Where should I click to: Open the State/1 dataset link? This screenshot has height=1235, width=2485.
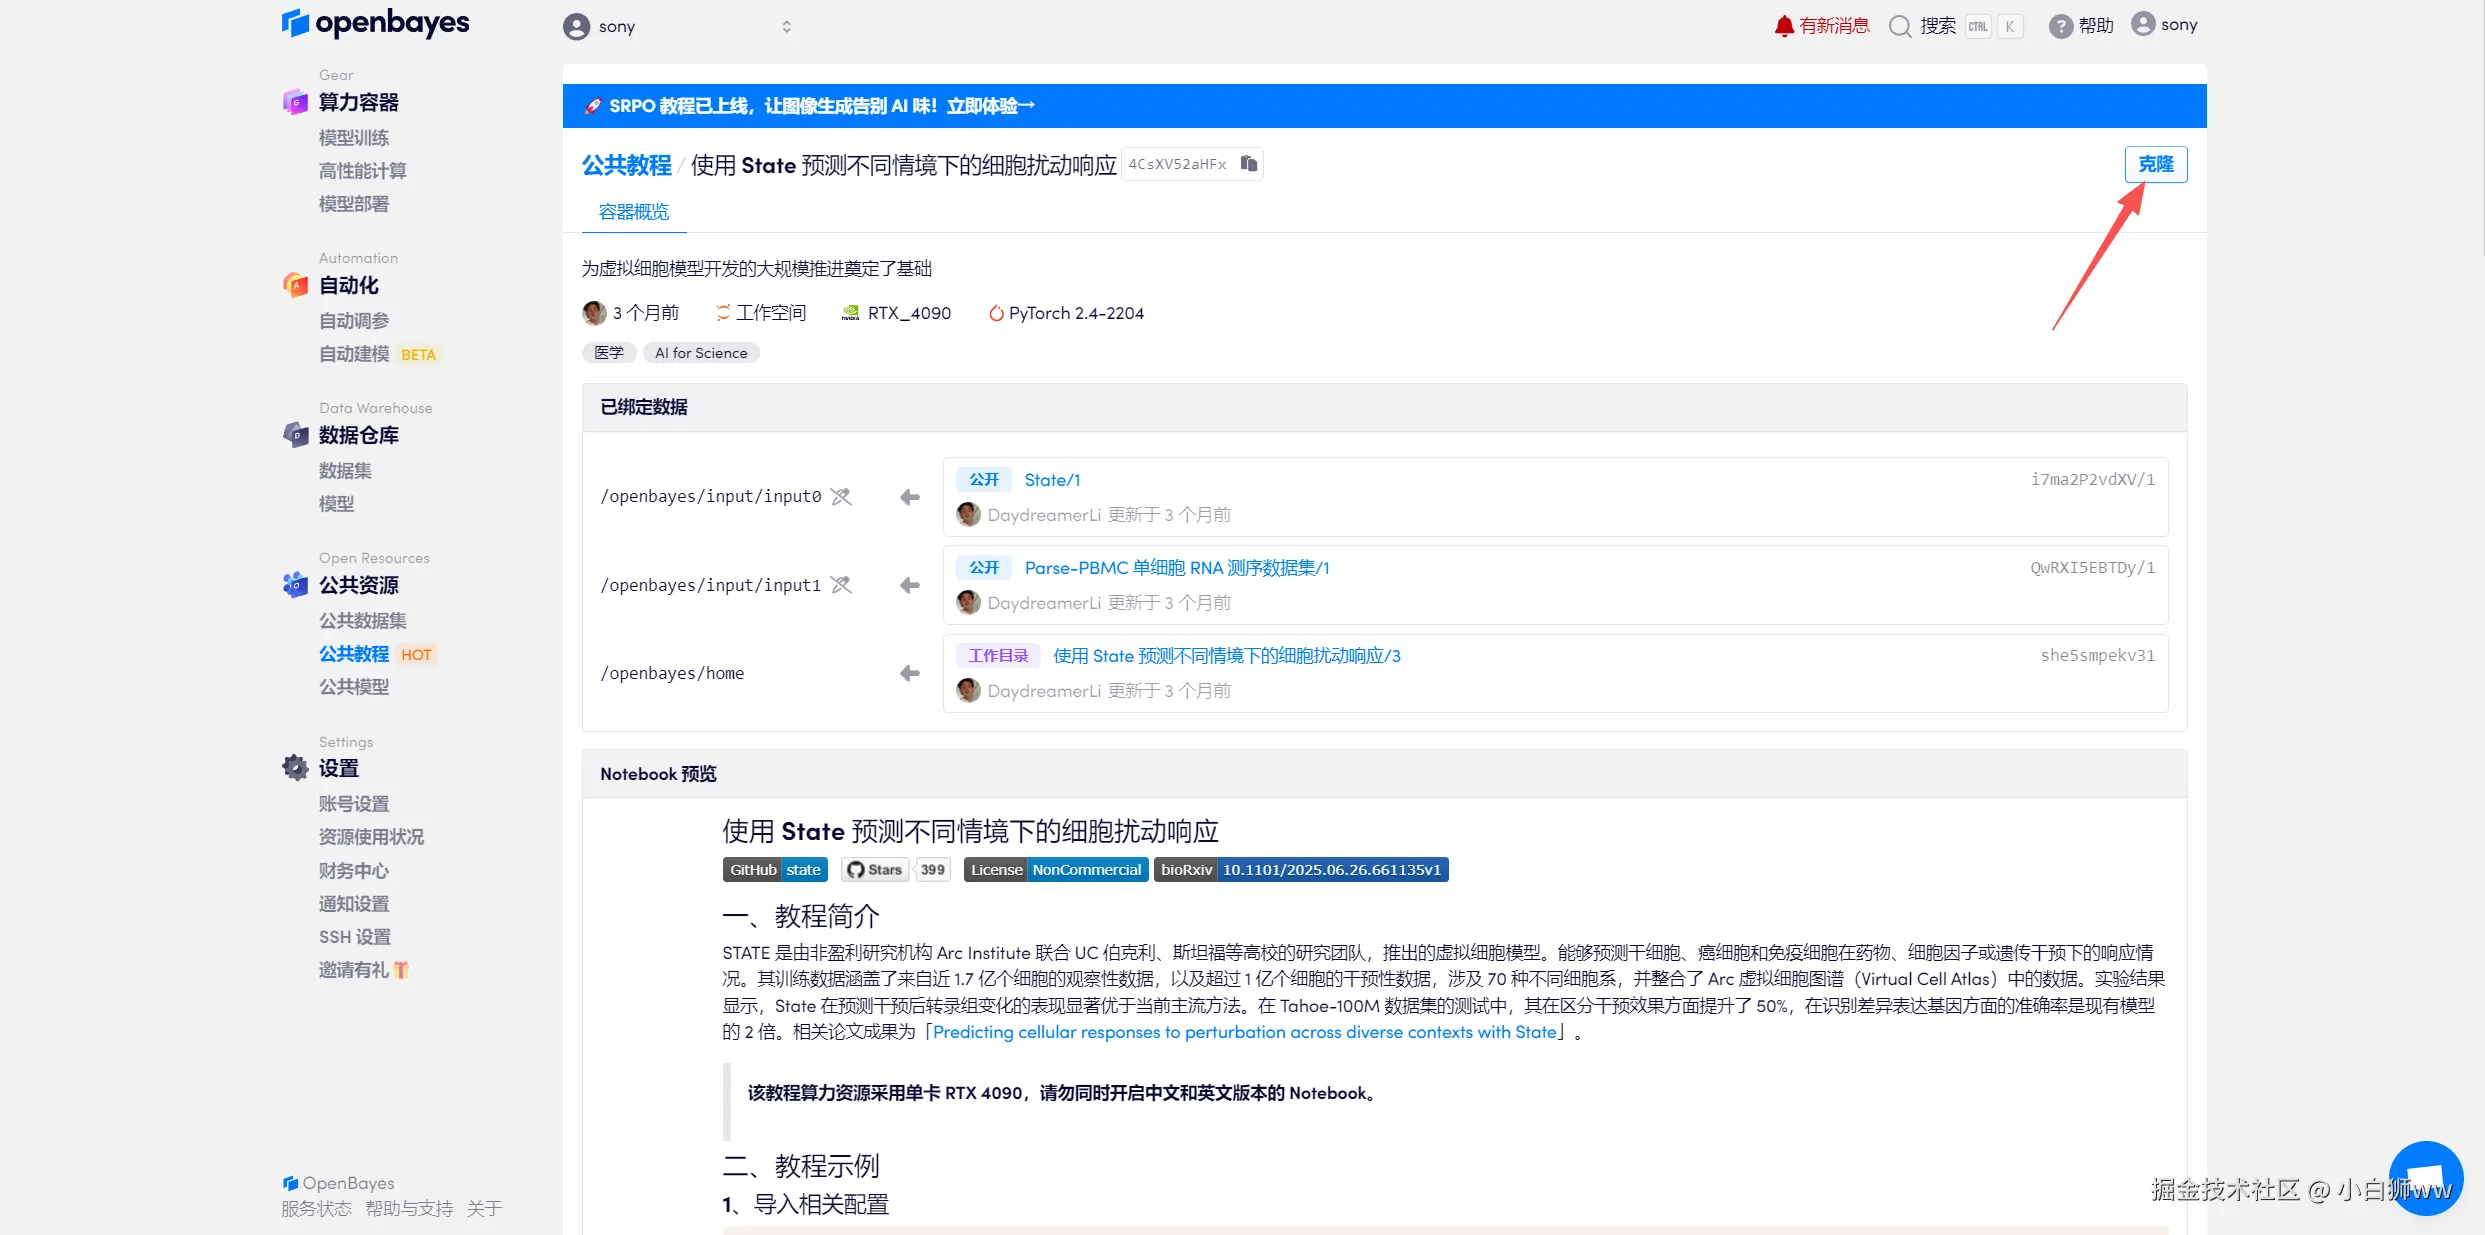coord(1052,480)
